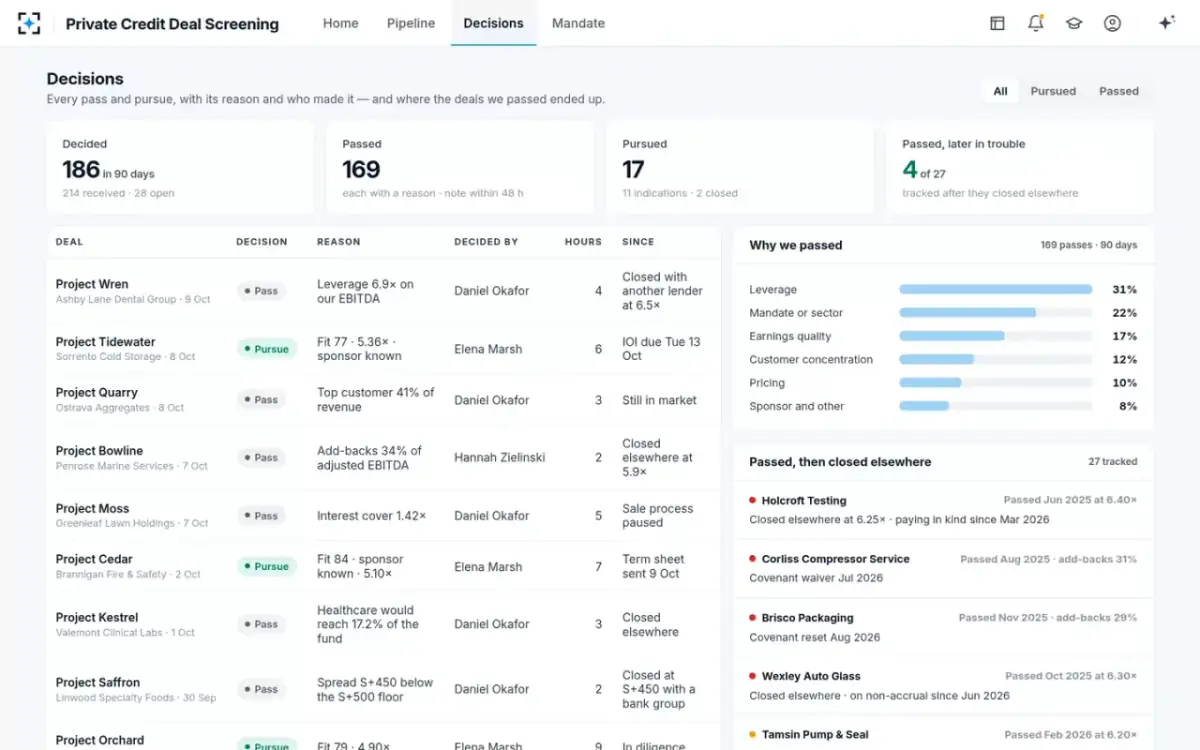Click the Pursue badge for Project Tidewater
The image size is (1200, 750).
(266, 349)
